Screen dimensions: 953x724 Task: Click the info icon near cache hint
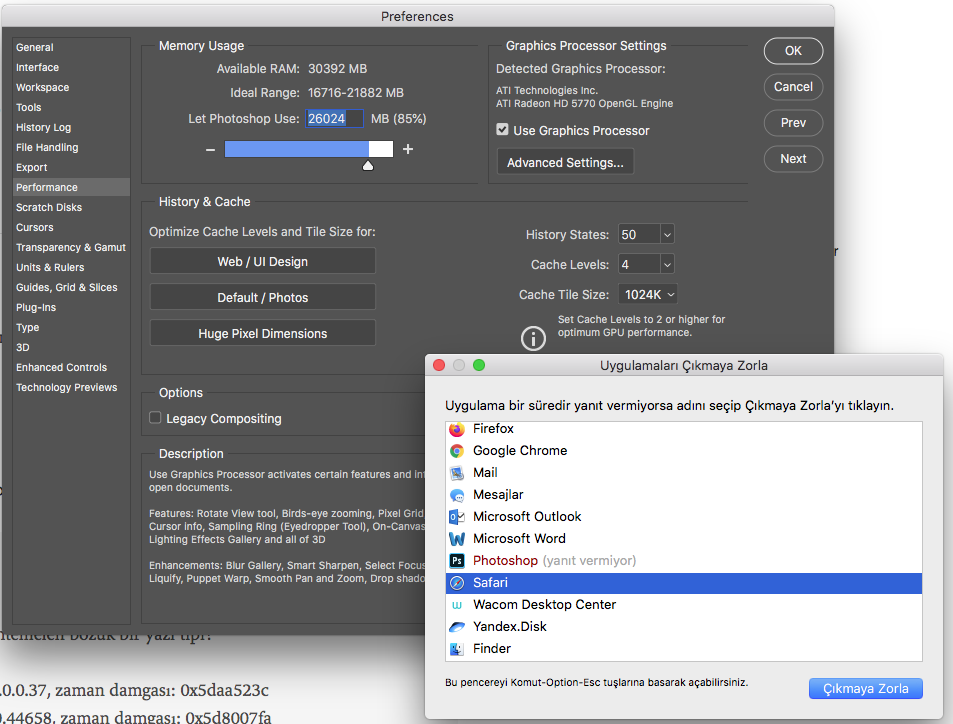pyautogui.click(x=533, y=339)
